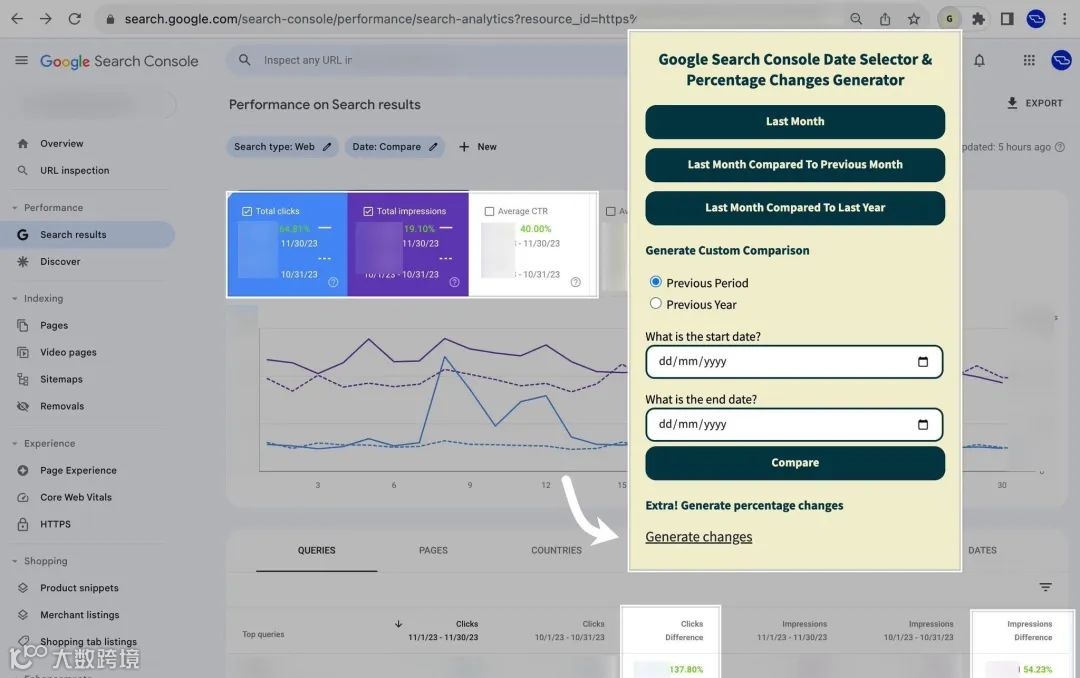Toggle the Total clicks checkbox
The image size is (1080, 678).
(x=247, y=212)
